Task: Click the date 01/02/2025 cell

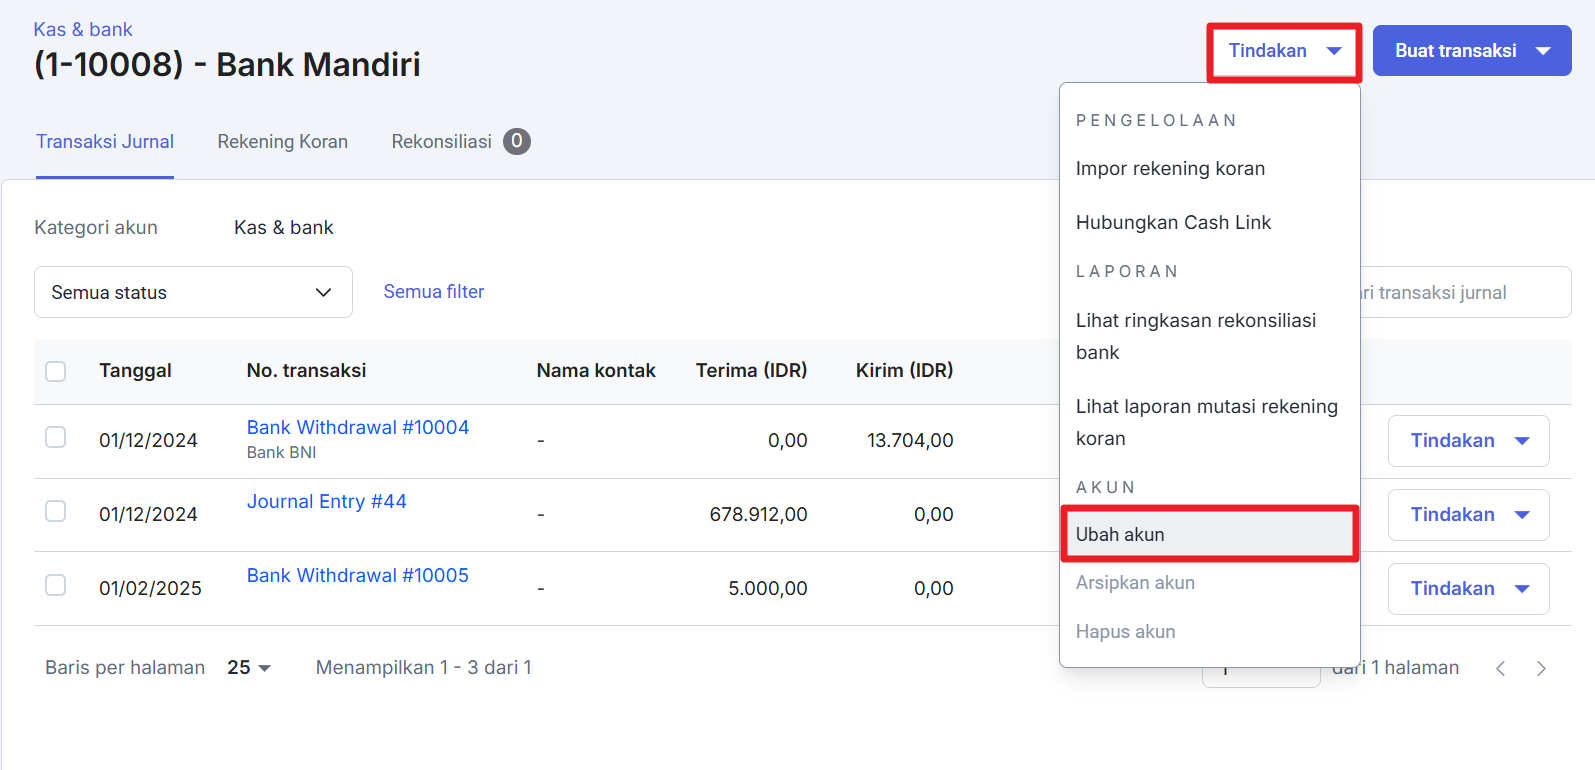Action: tap(150, 588)
